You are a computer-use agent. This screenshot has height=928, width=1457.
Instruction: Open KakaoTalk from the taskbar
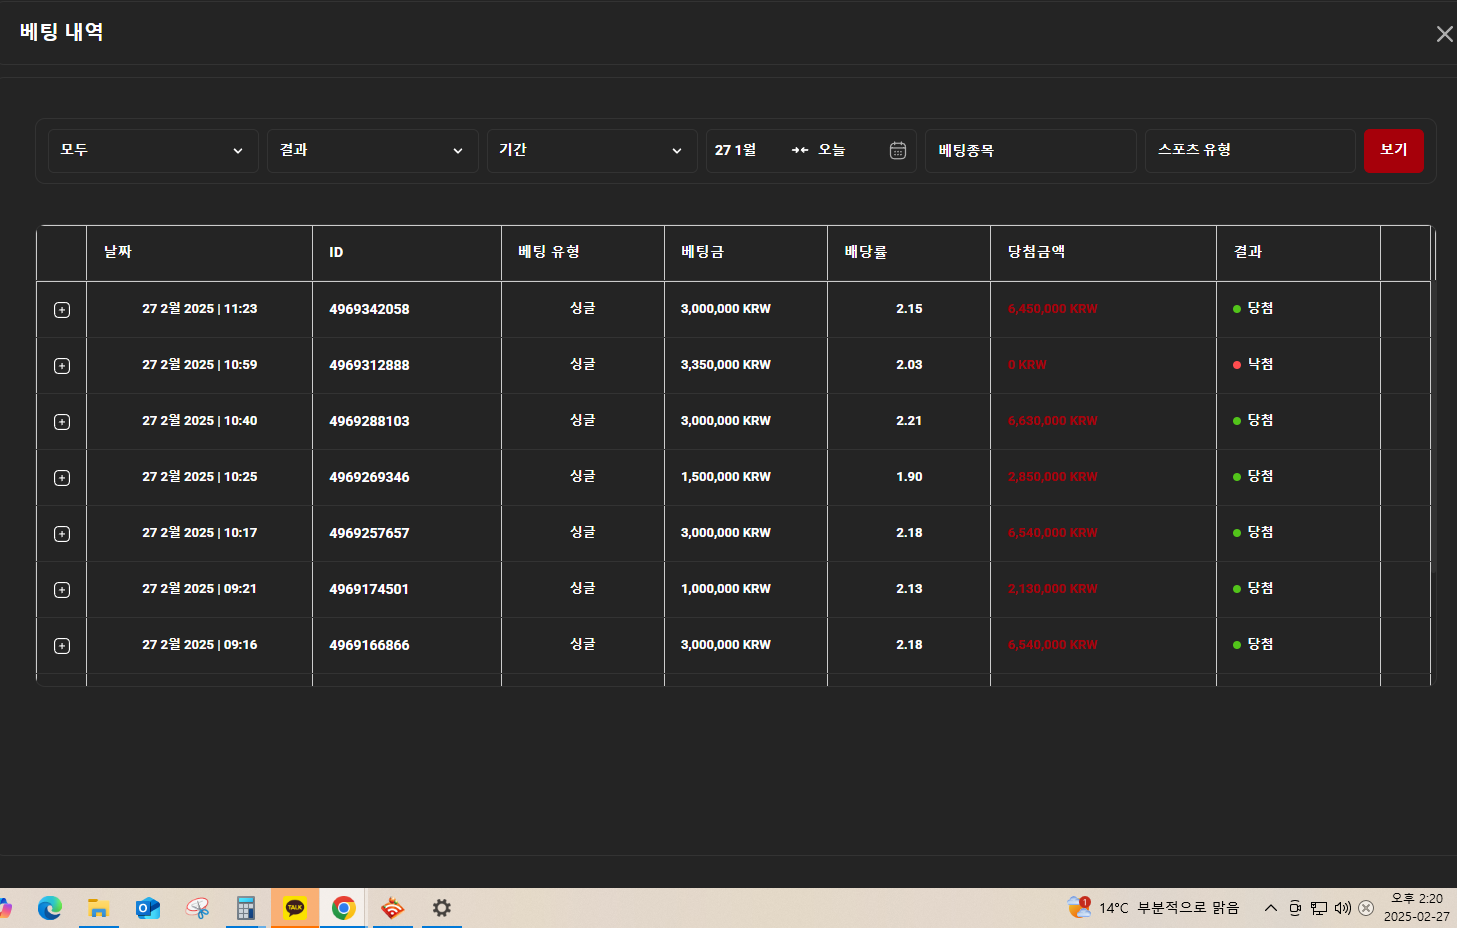click(x=295, y=908)
